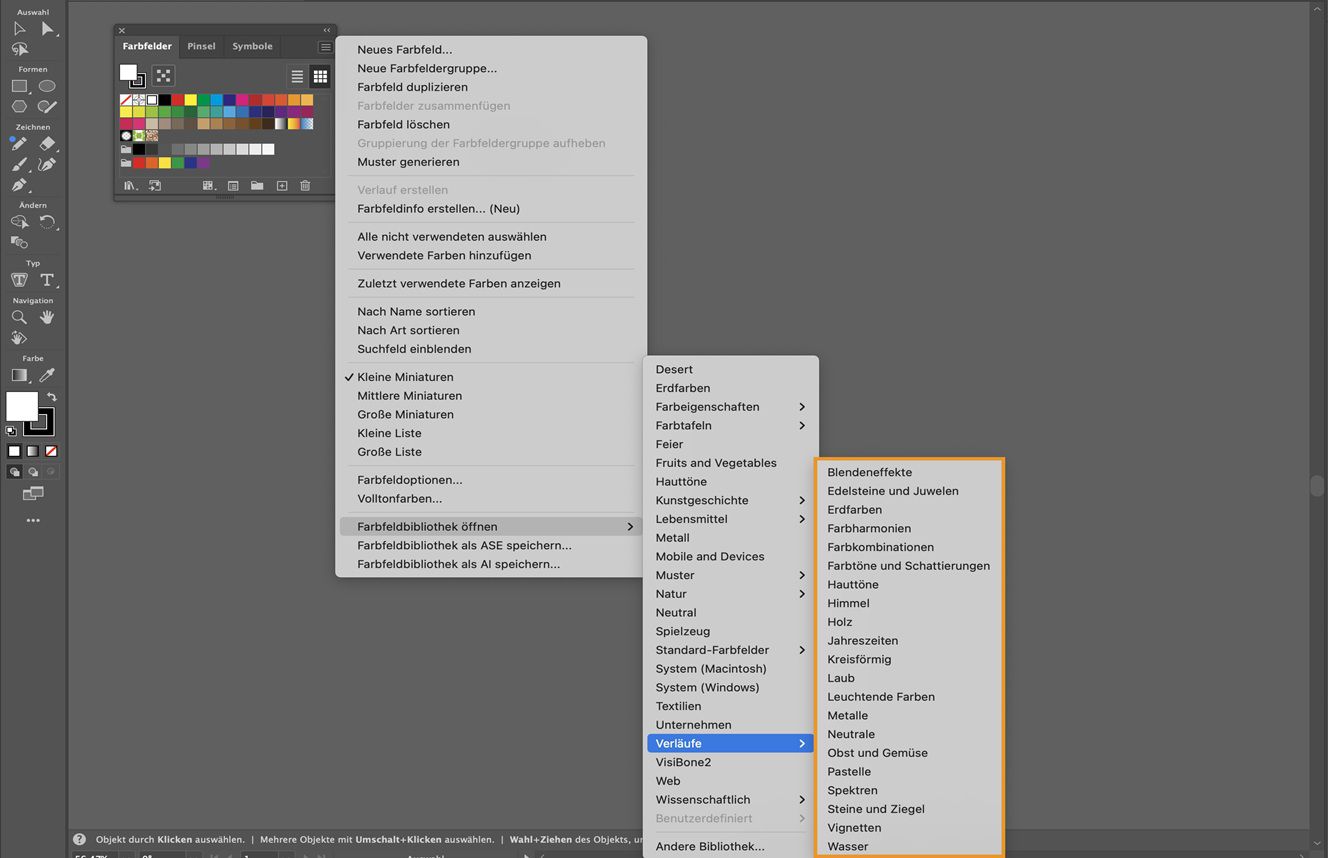Activate the Zoom magnifier tool
The height and width of the screenshot is (858, 1328).
pyautogui.click(x=19, y=317)
